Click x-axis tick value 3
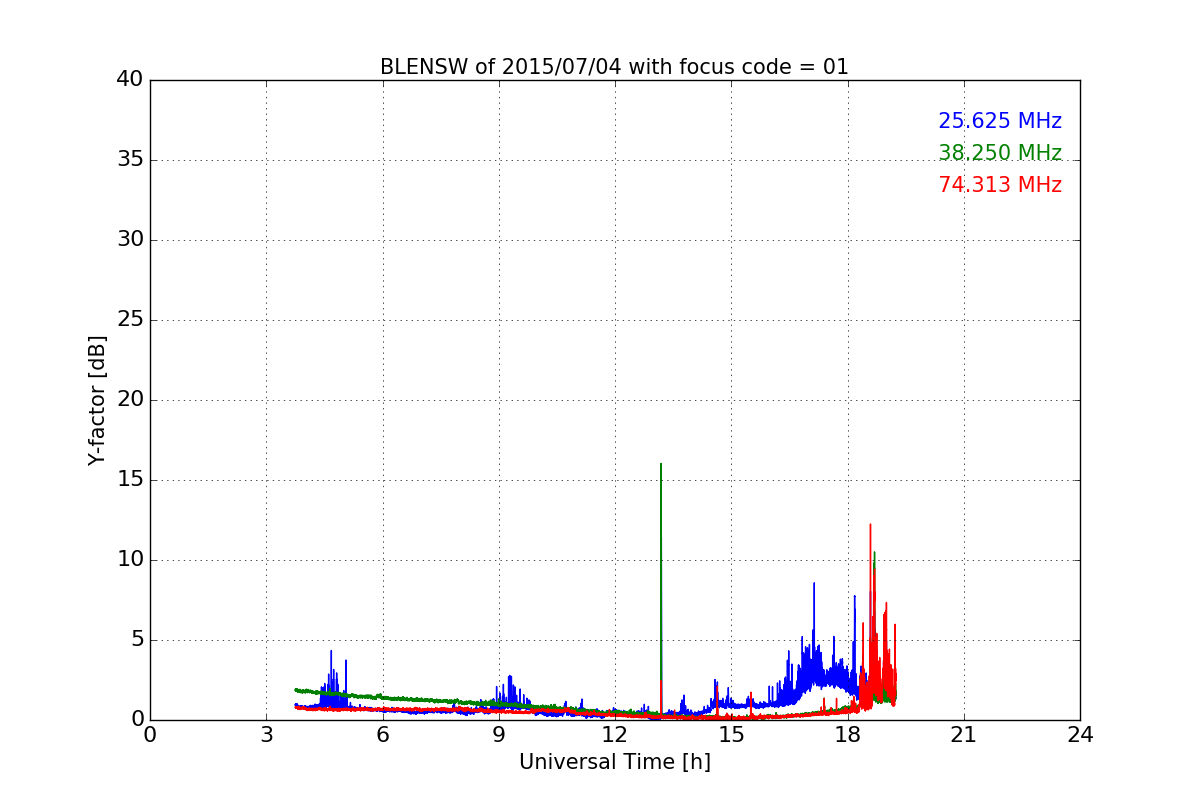The width and height of the screenshot is (1200, 800). tap(266, 735)
